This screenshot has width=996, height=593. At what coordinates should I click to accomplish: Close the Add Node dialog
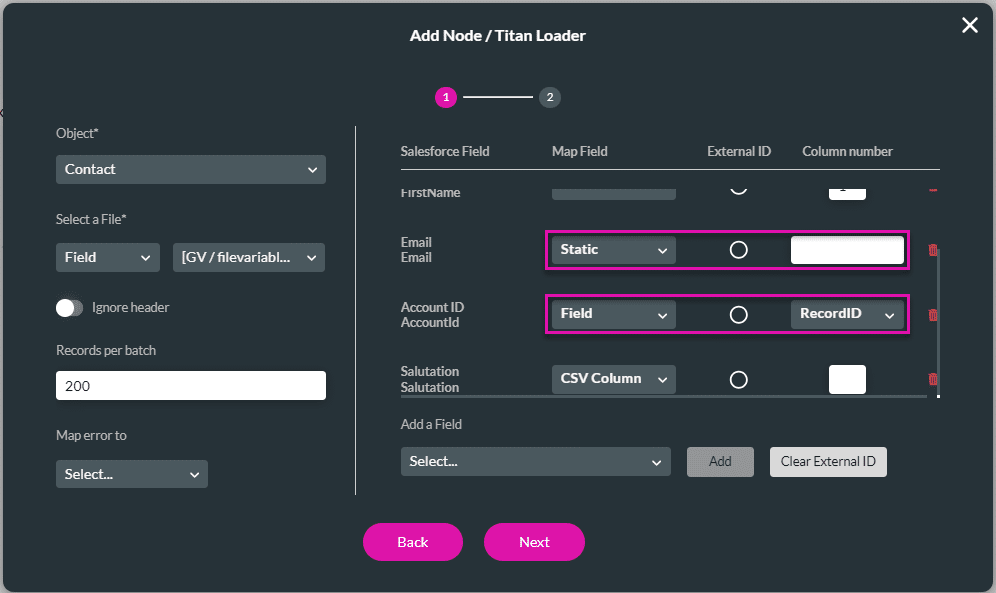tap(969, 26)
